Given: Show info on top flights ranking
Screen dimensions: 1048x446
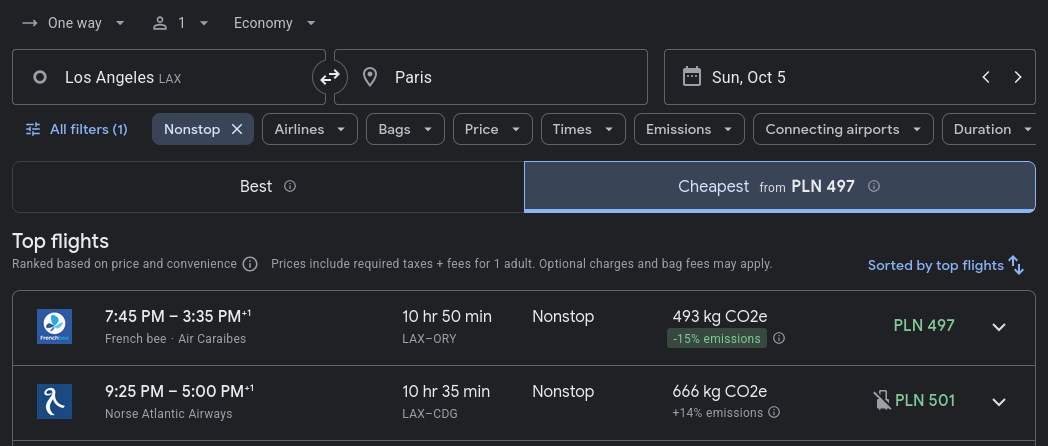Looking at the screenshot, I should [250, 264].
